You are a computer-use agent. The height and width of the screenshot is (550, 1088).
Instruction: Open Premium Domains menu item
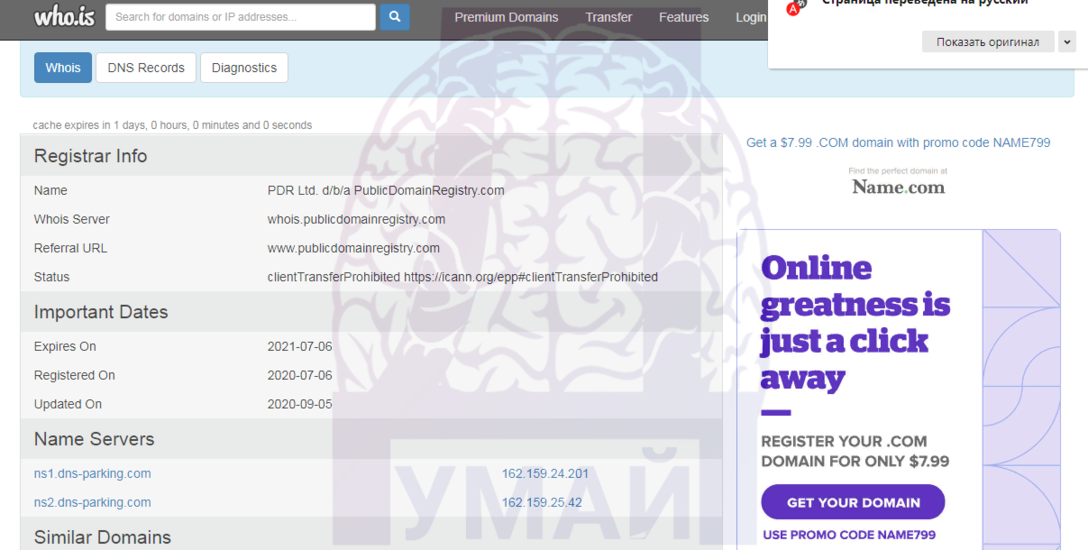[x=506, y=17]
